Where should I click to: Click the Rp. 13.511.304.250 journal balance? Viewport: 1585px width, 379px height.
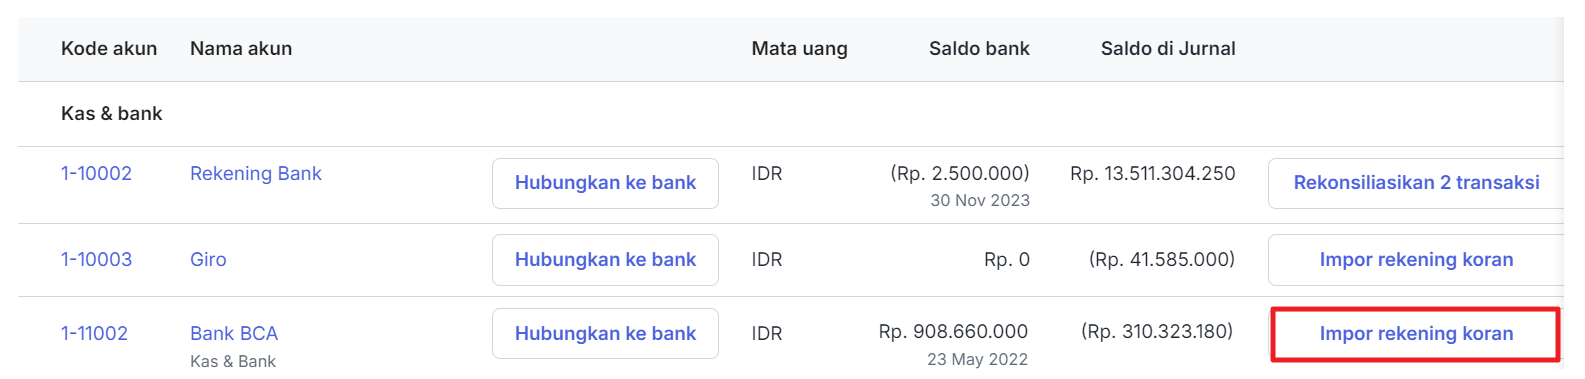pyautogui.click(x=1152, y=173)
